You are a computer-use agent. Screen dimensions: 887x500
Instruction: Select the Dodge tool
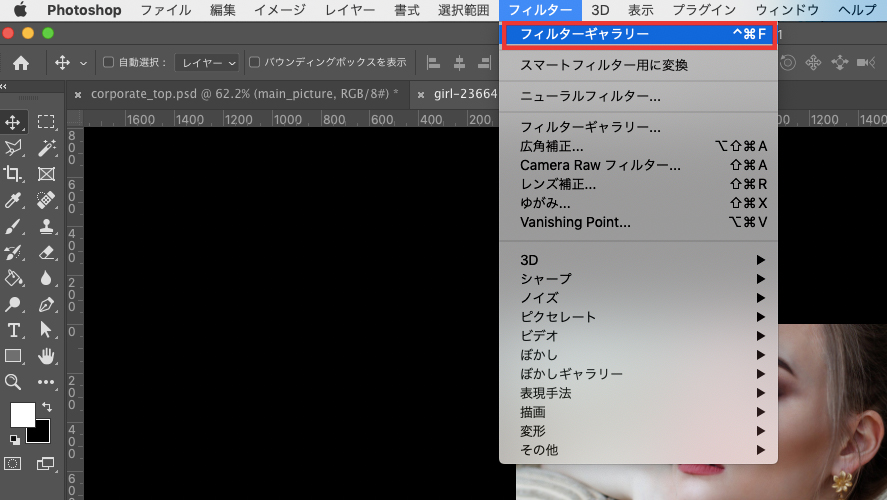13,304
